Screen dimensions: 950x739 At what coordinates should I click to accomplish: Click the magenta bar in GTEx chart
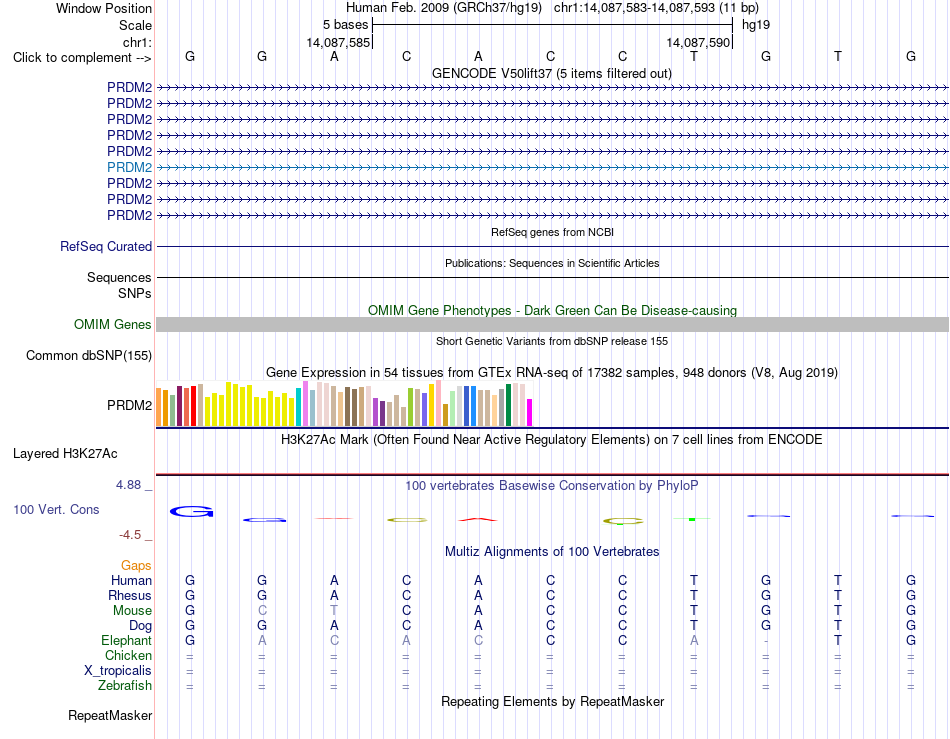(530, 413)
